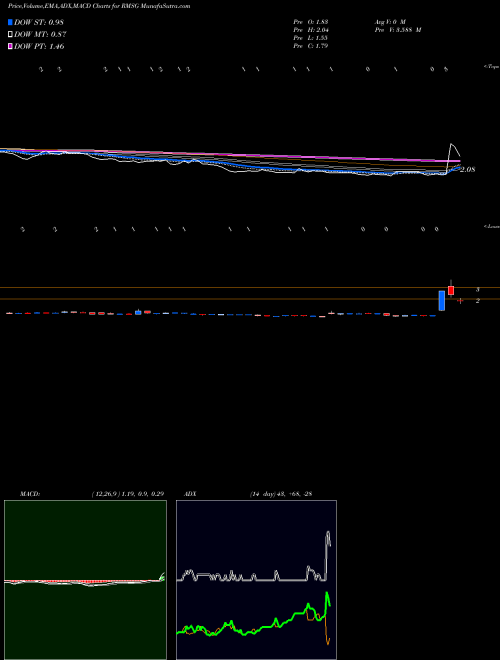Select the ADX (14 day) values text
The image size is (500, 660).
click(x=280, y=494)
